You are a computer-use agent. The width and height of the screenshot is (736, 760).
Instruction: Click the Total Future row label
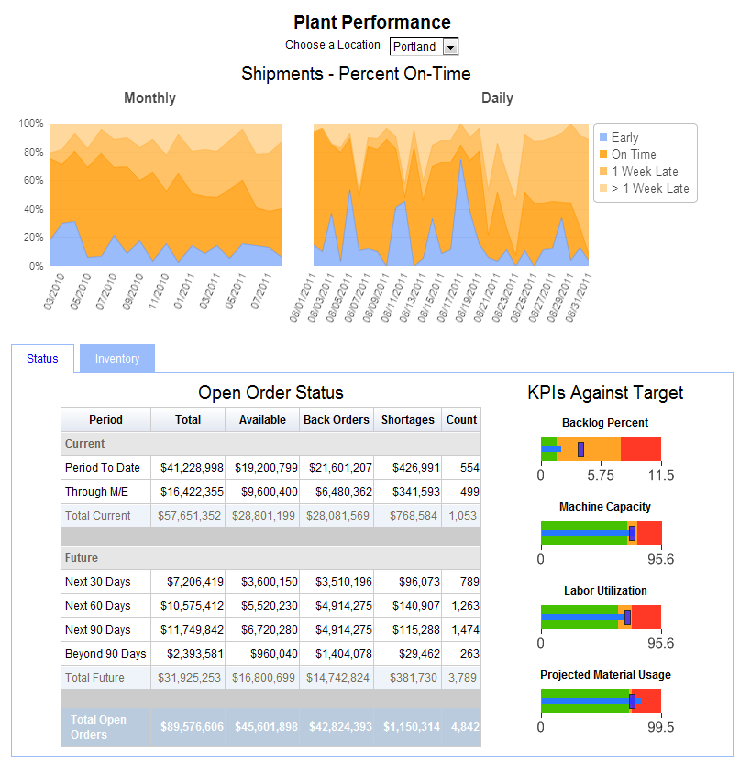click(95, 678)
